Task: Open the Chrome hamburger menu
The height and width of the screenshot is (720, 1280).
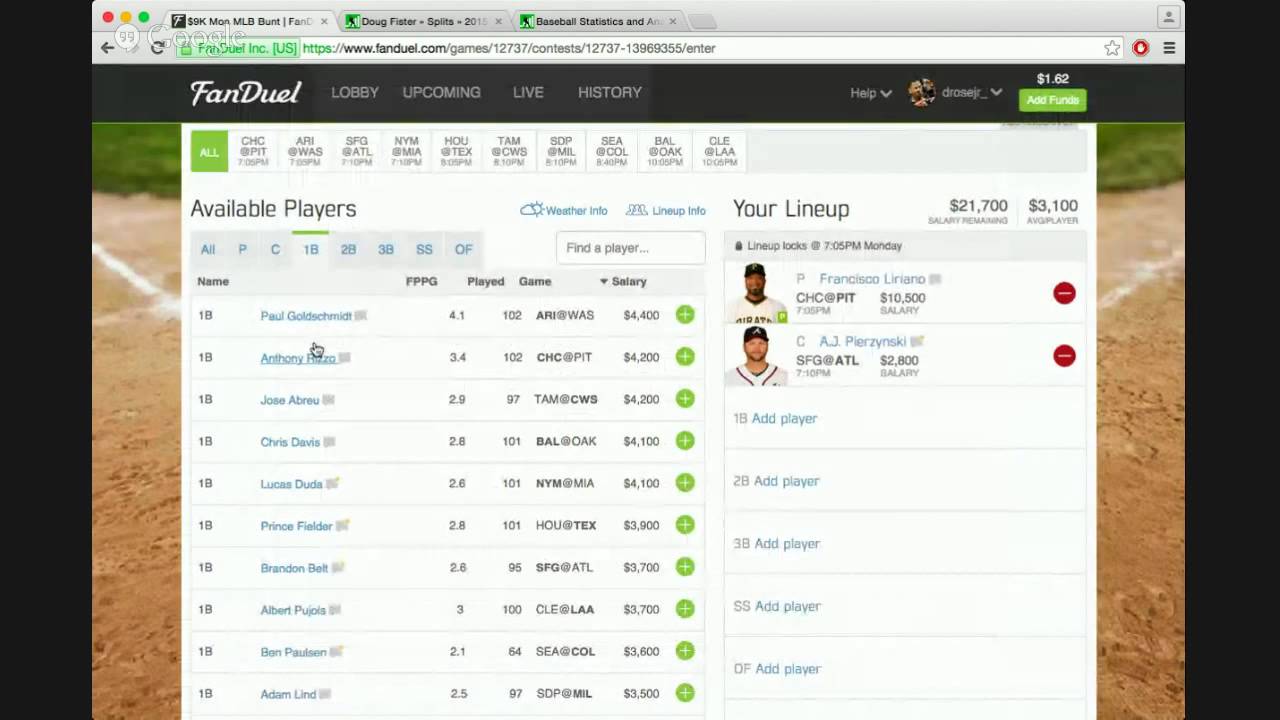Action: [x=1169, y=48]
